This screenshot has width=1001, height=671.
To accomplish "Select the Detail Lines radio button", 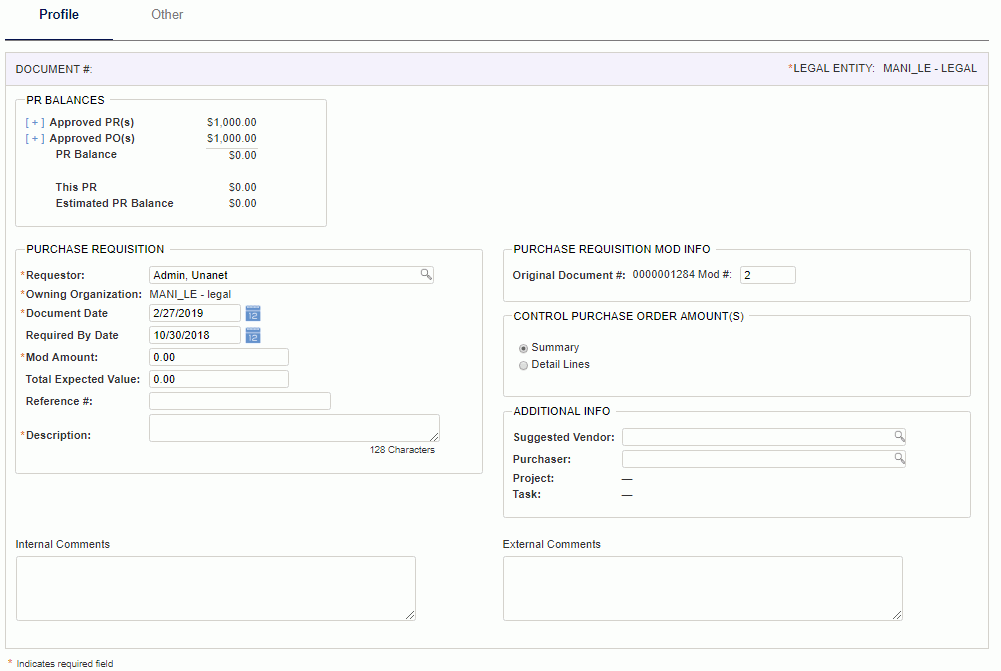I will click(x=523, y=365).
